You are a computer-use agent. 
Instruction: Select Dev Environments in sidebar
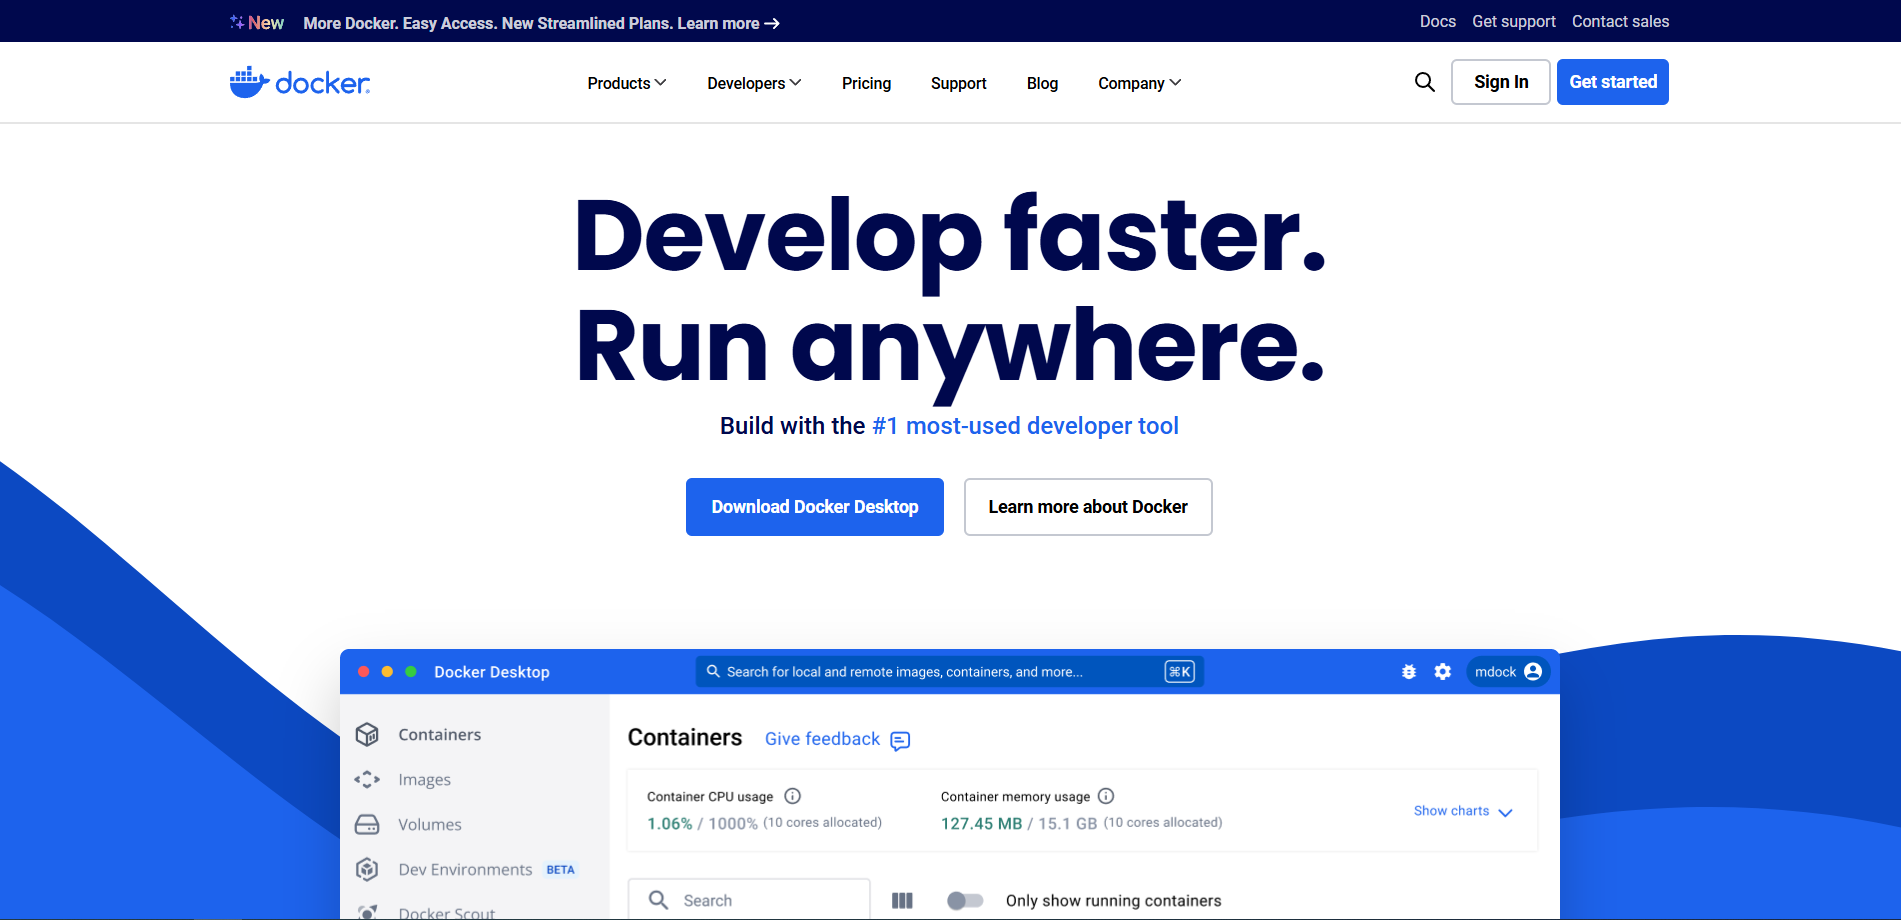(465, 869)
